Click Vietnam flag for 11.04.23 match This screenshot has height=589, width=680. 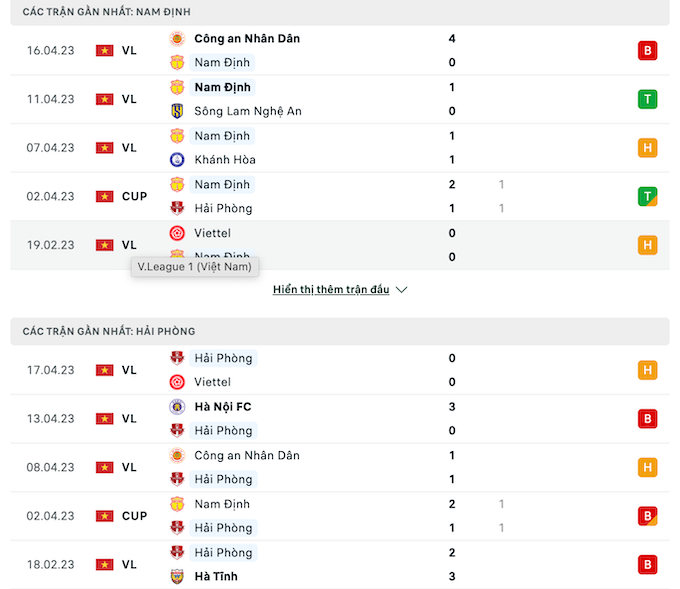(x=104, y=99)
